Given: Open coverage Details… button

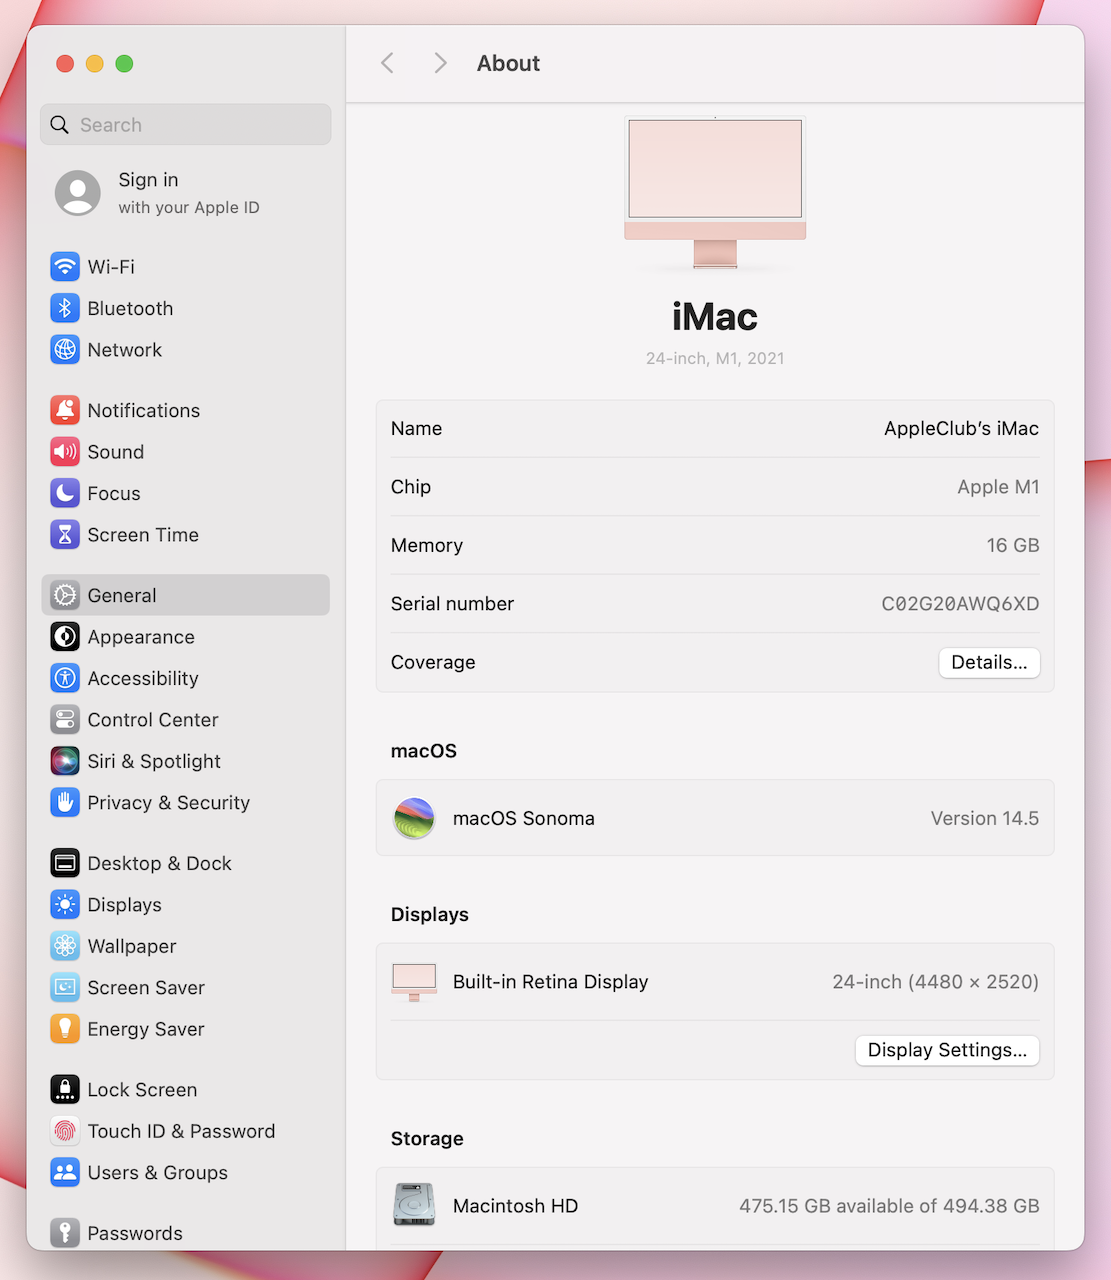Looking at the screenshot, I should pyautogui.click(x=989, y=662).
